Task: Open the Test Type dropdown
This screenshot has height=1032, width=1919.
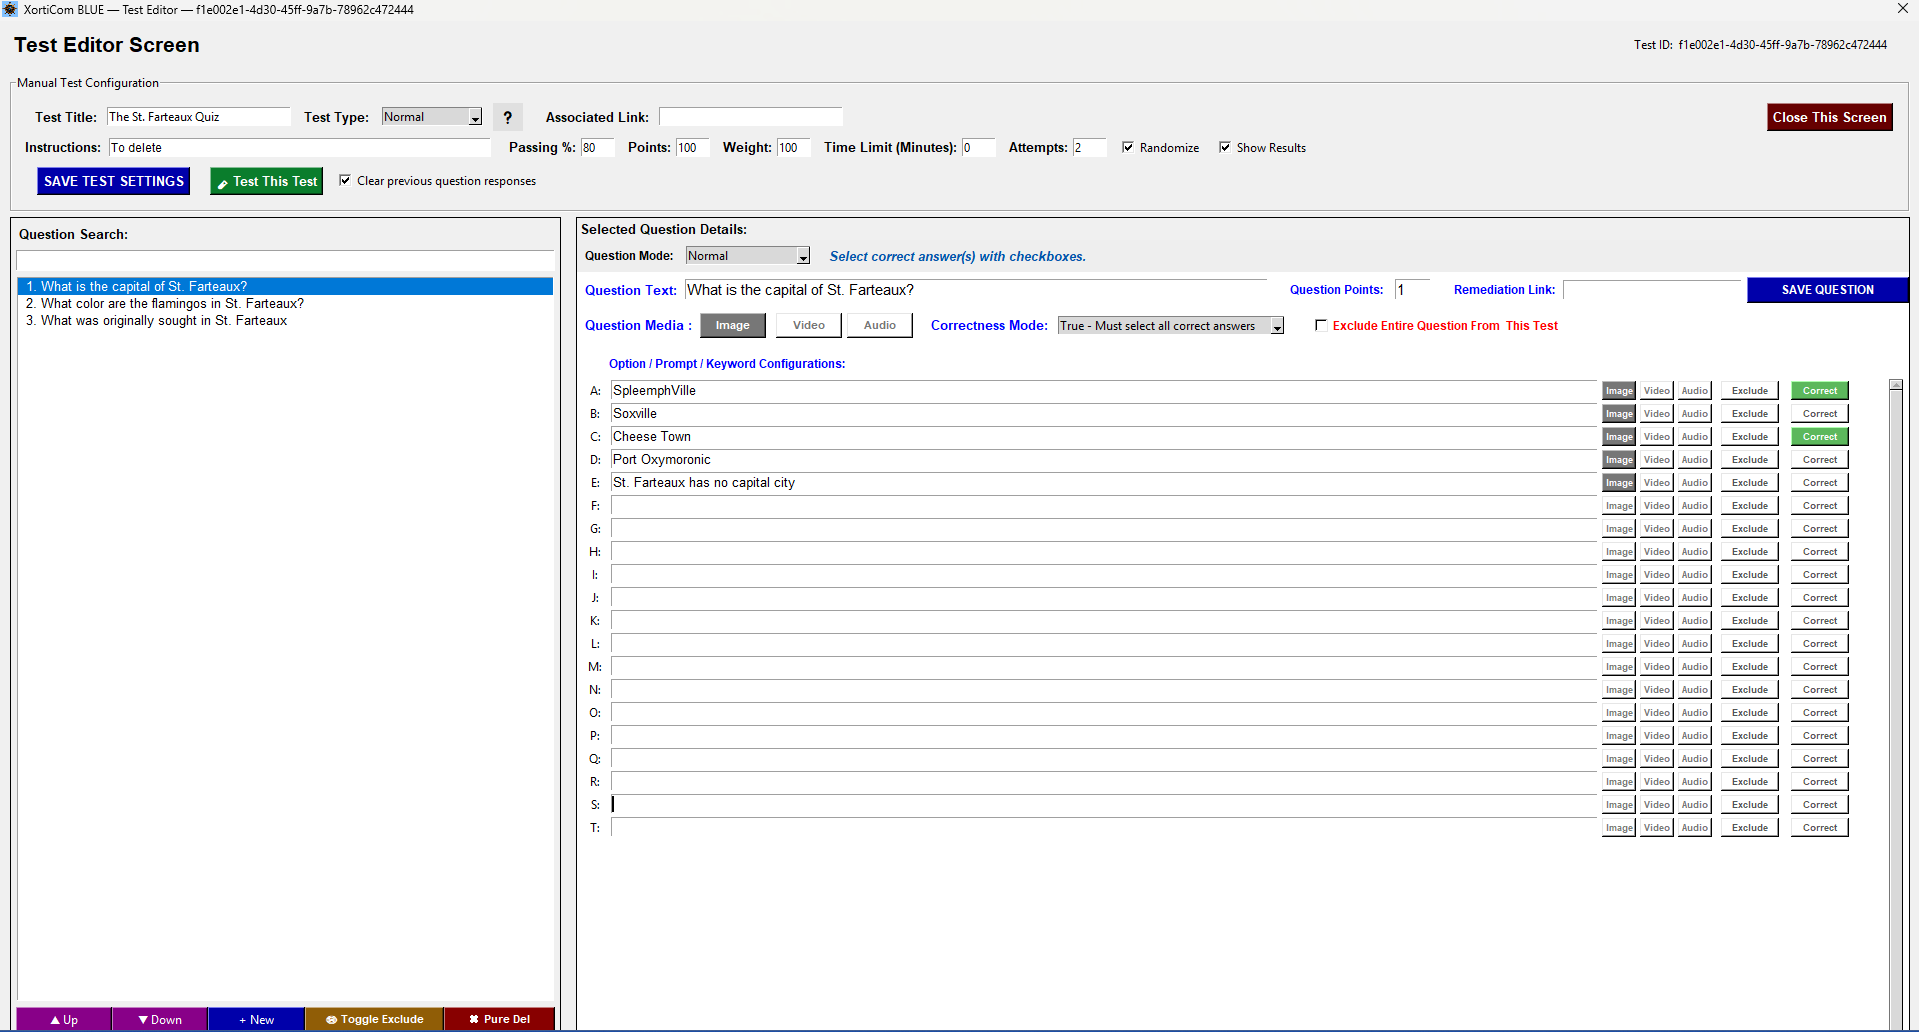Action: [475, 118]
